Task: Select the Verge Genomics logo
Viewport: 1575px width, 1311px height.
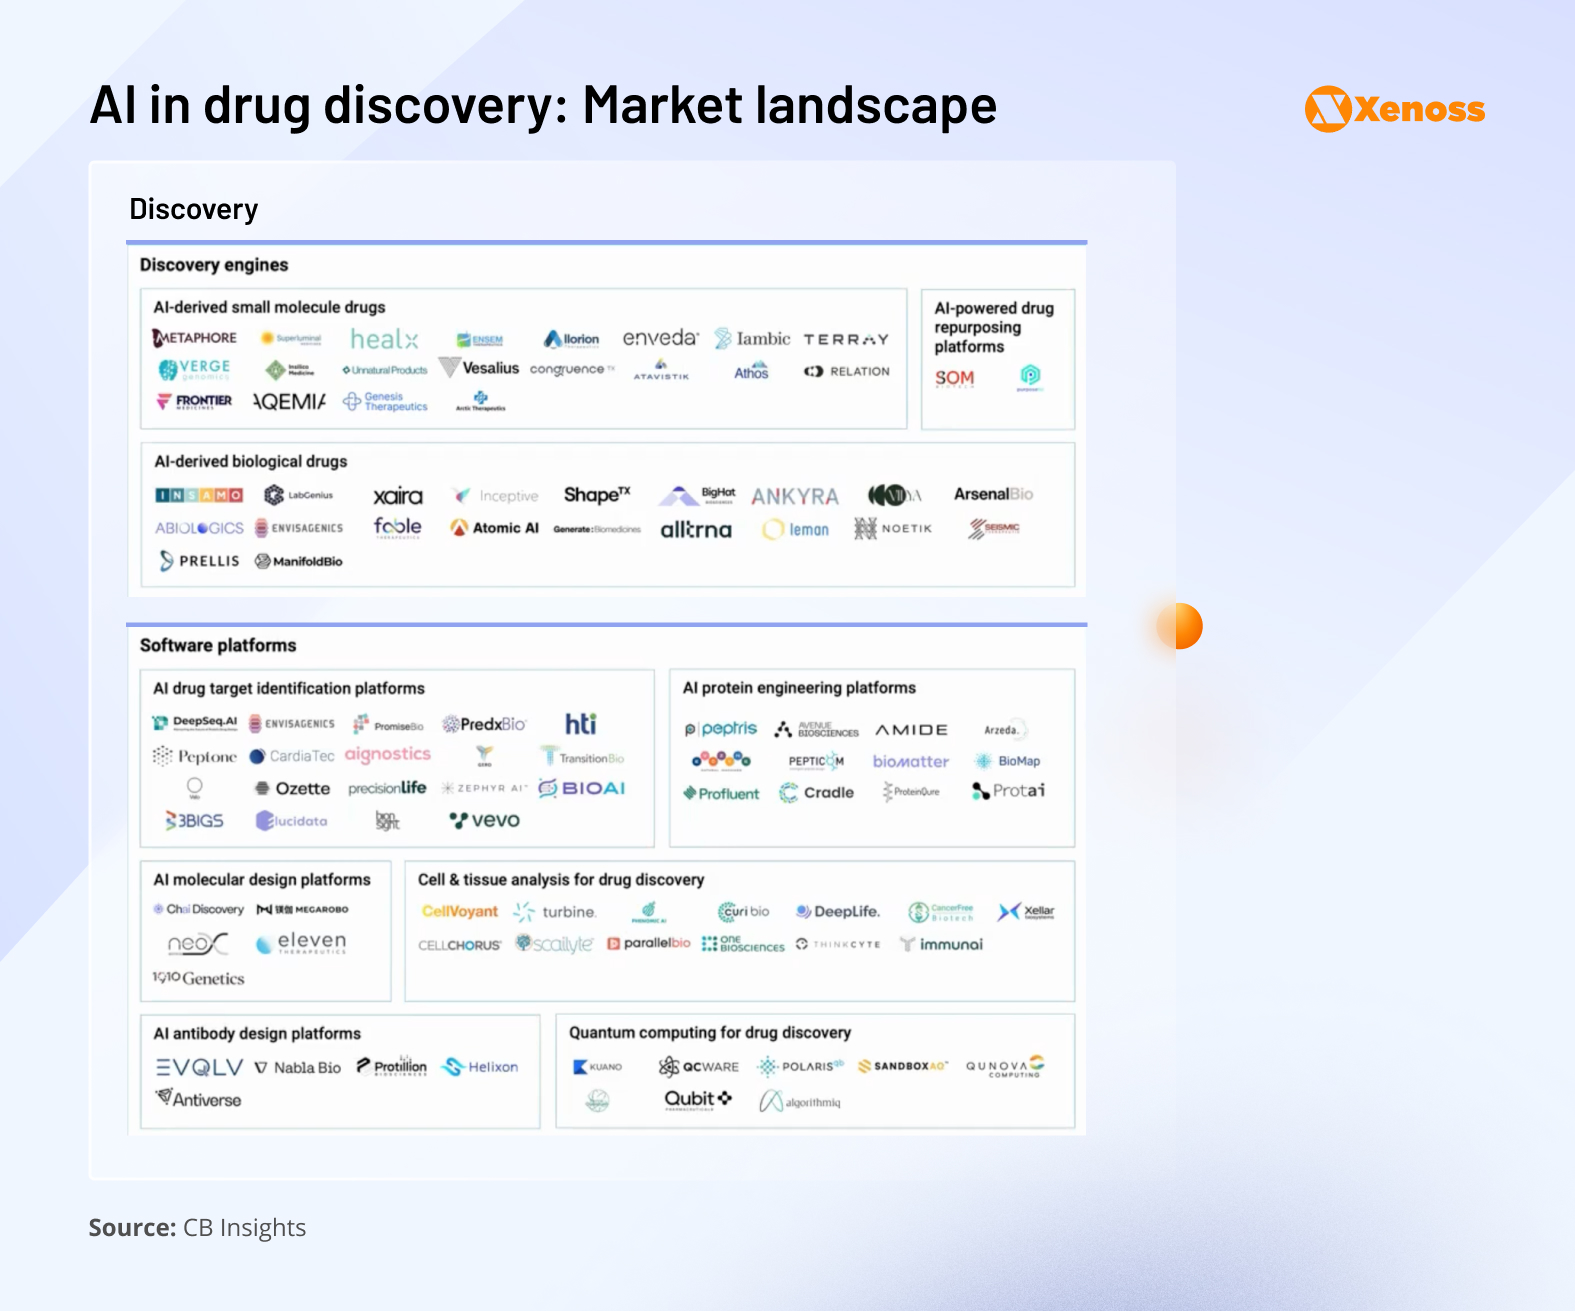Action: click(x=195, y=370)
